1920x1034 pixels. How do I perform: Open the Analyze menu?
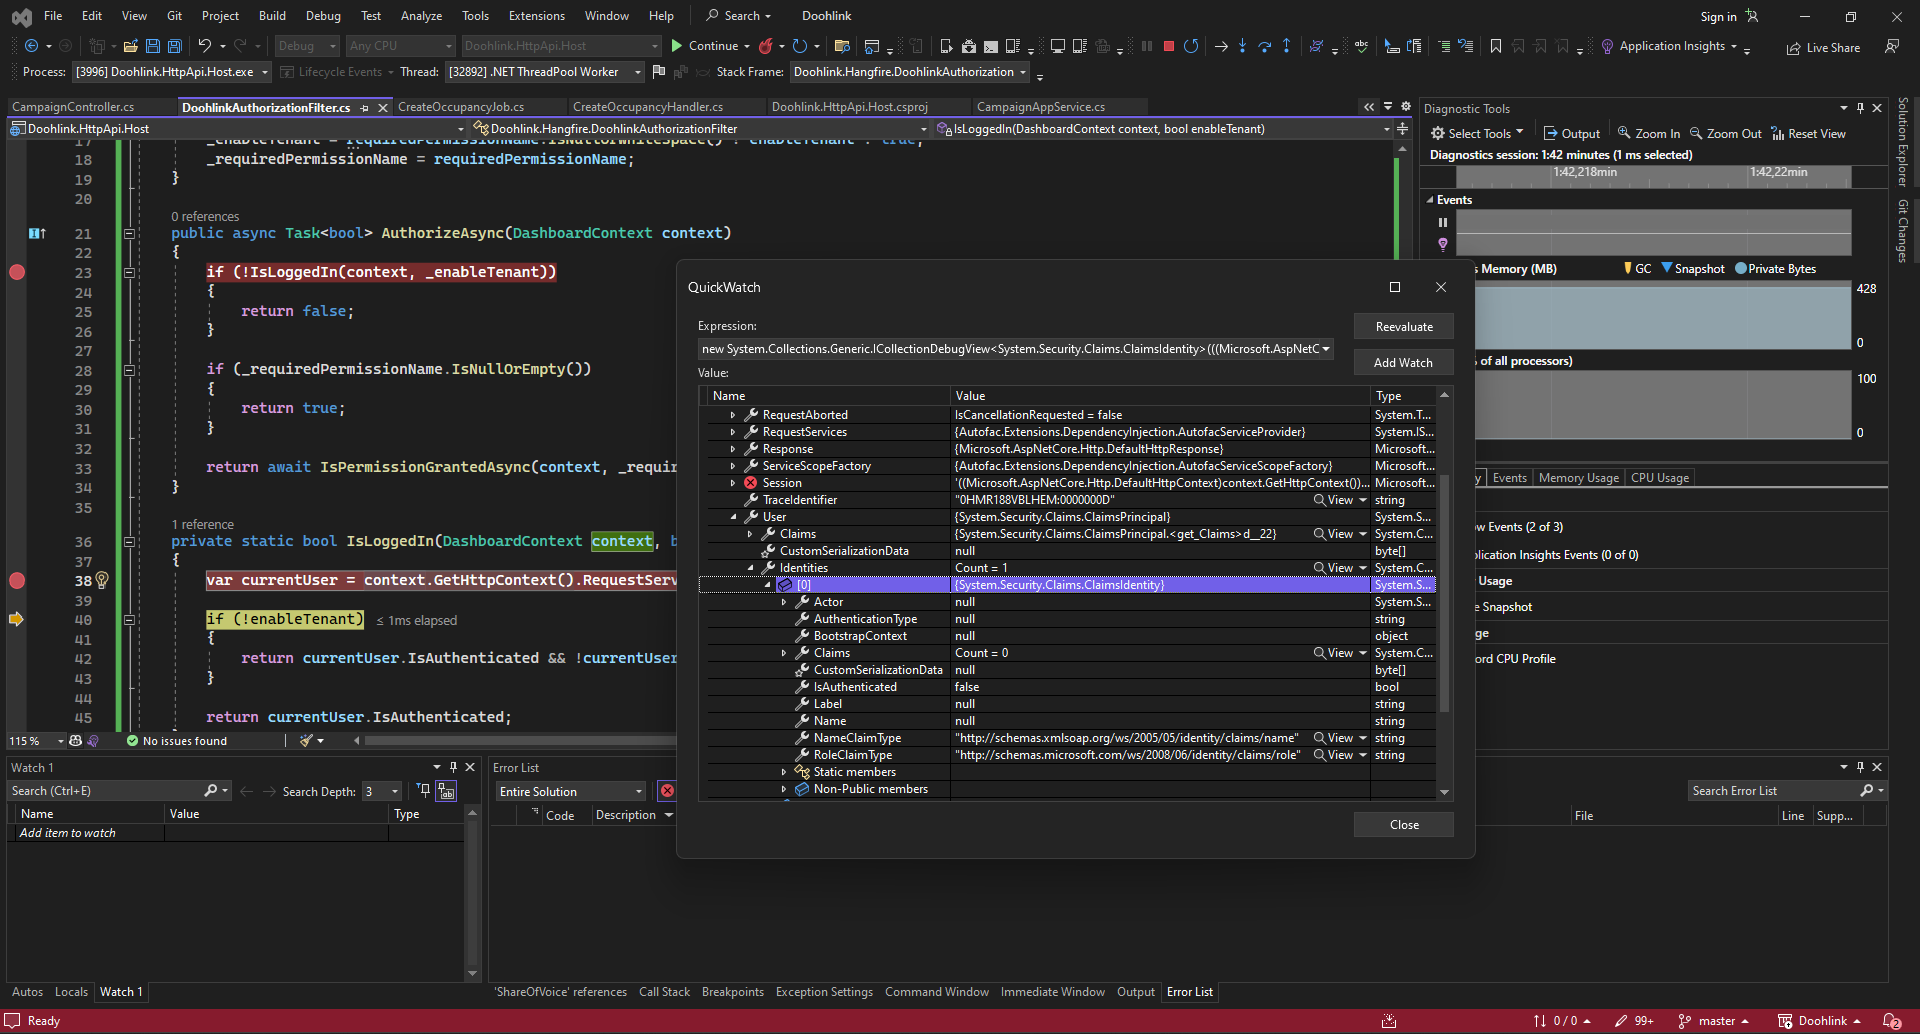pos(421,16)
